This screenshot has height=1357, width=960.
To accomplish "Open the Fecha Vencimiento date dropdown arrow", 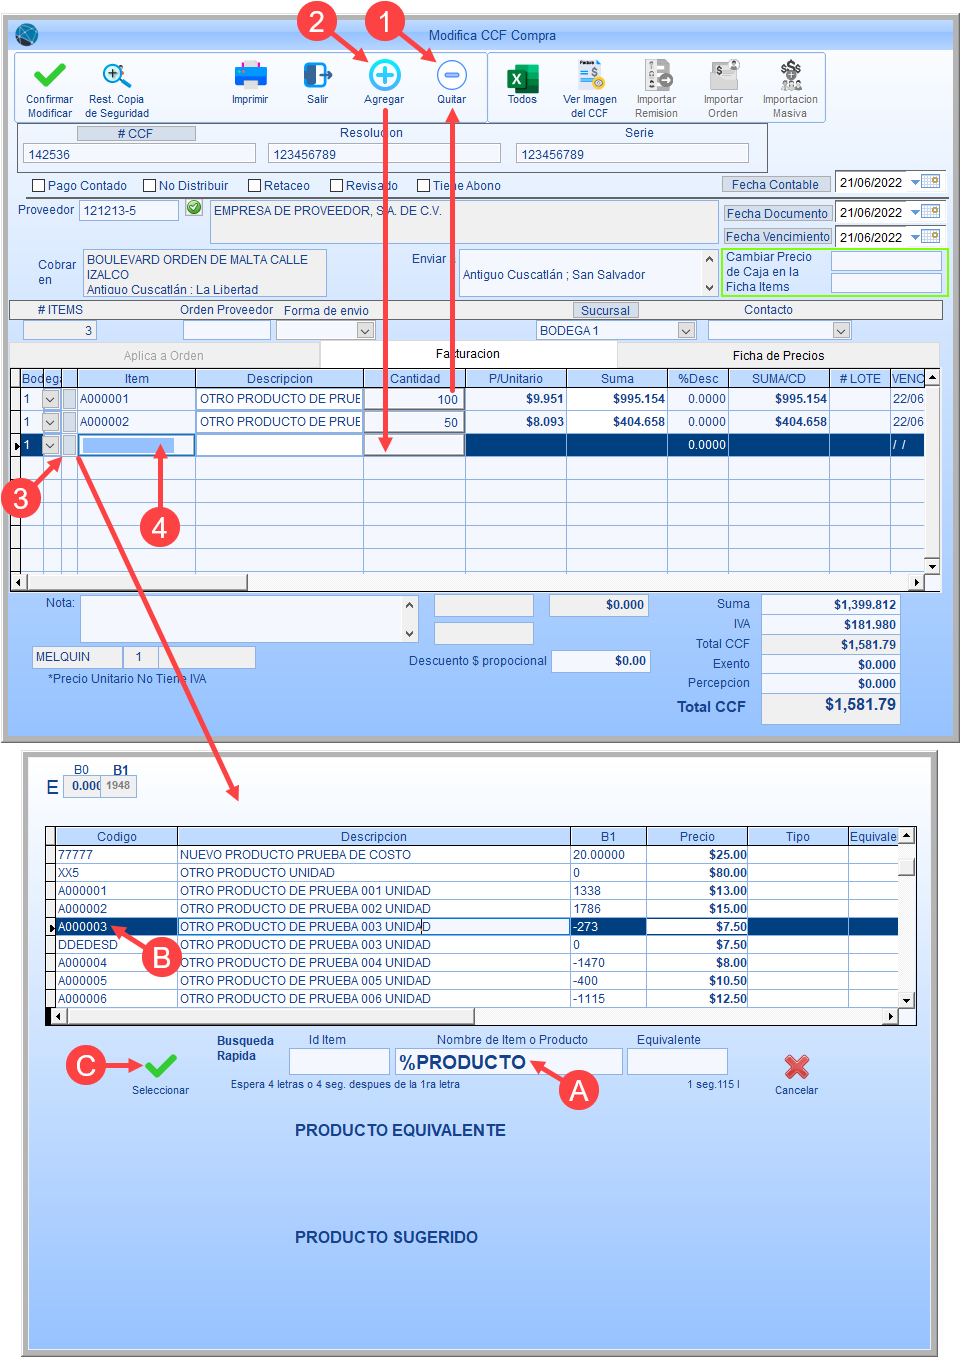I will tap(915, 237).
